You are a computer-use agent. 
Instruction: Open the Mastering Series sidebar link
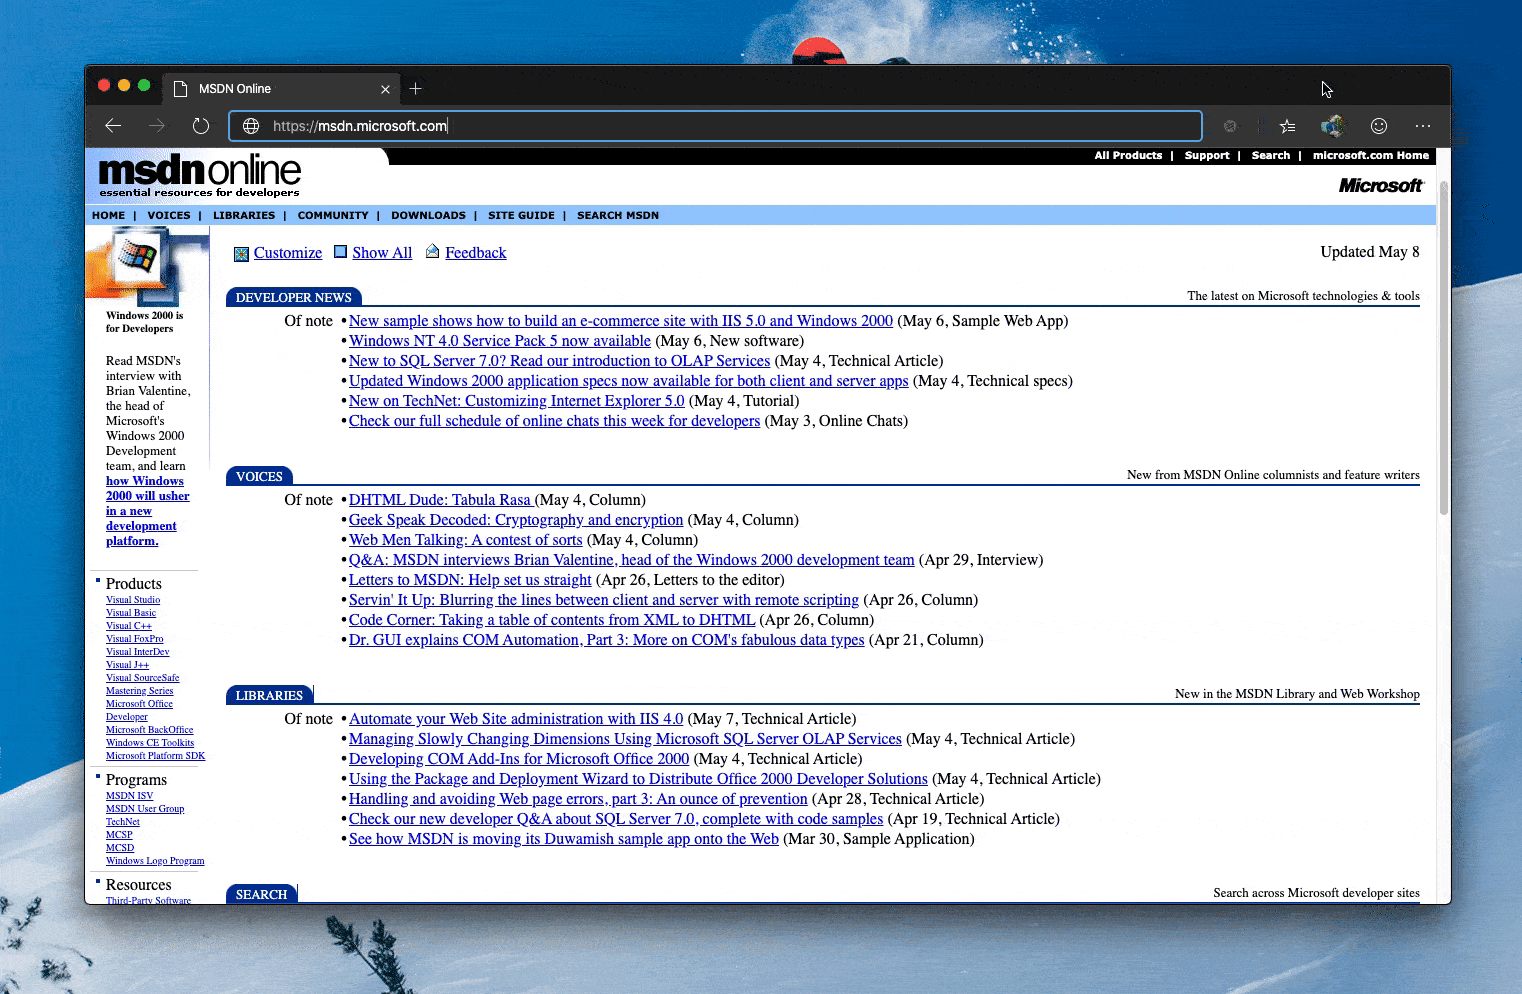click(140, 691)
